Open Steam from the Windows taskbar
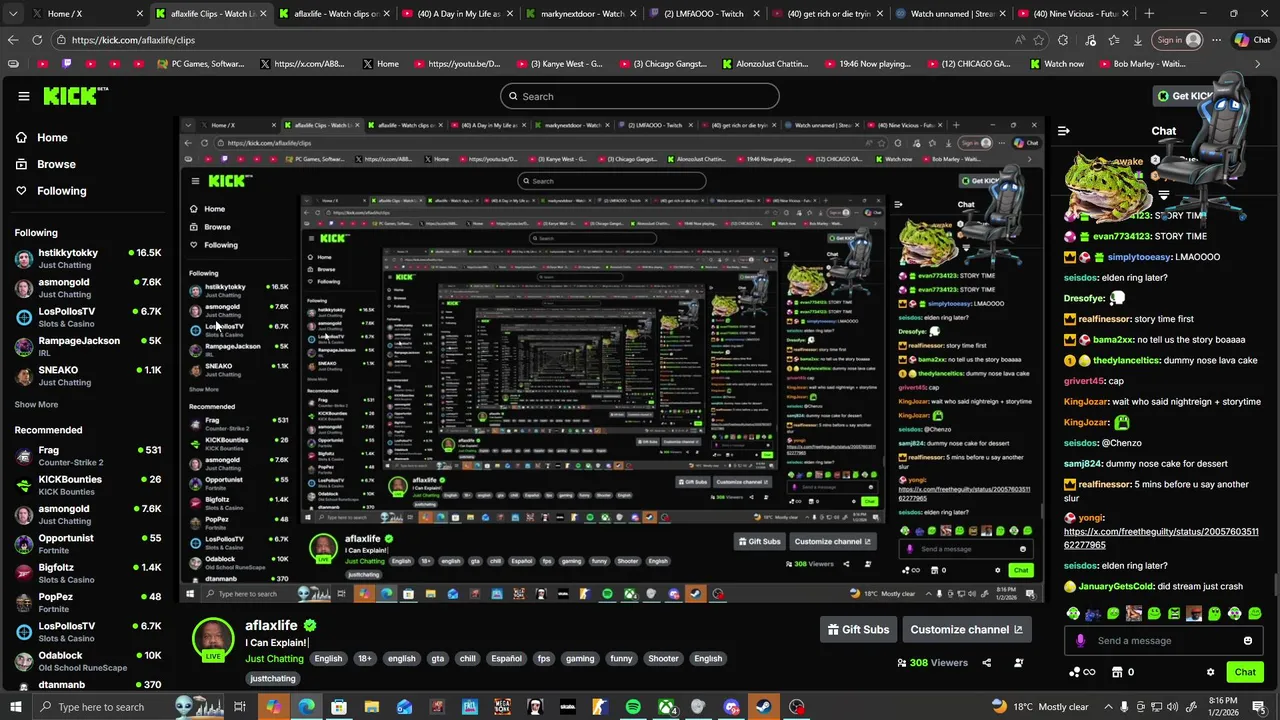 (764, 707)
